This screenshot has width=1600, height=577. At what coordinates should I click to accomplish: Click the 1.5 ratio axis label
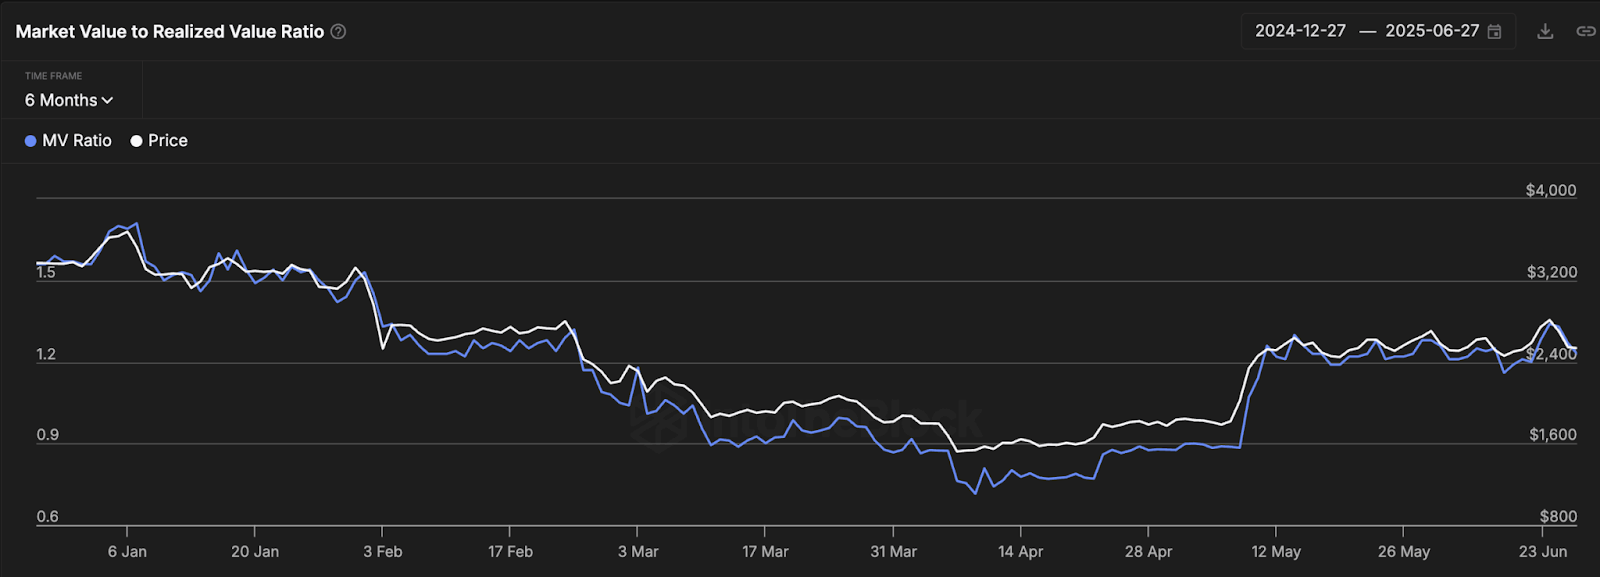click(46, 272)
